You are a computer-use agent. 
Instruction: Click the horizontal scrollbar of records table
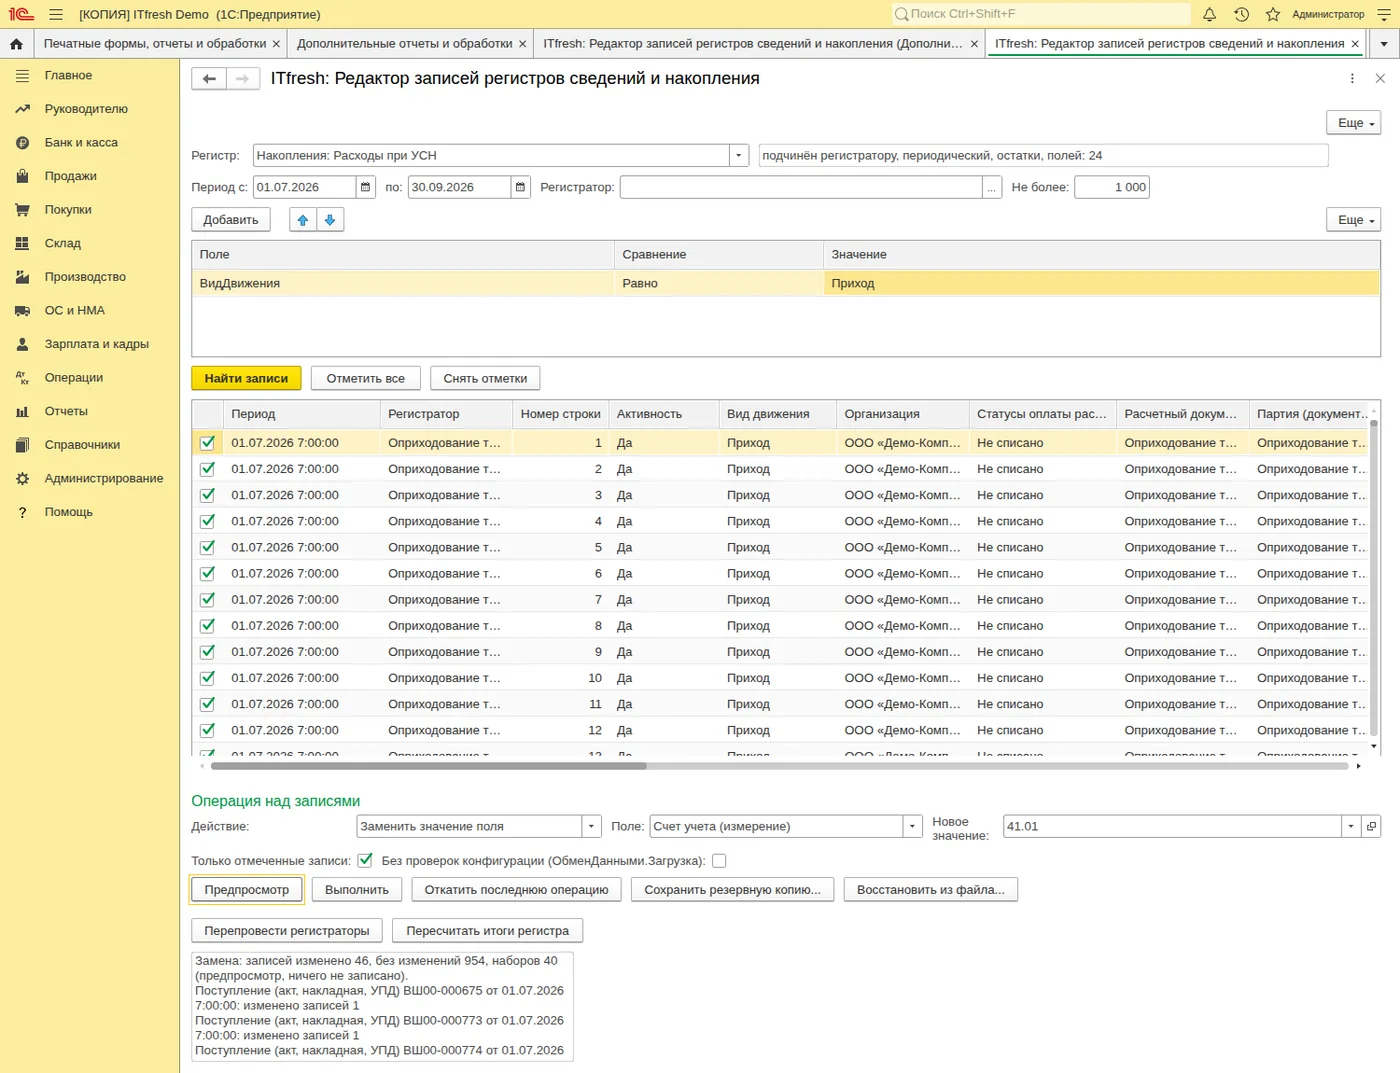click(428, 766)
